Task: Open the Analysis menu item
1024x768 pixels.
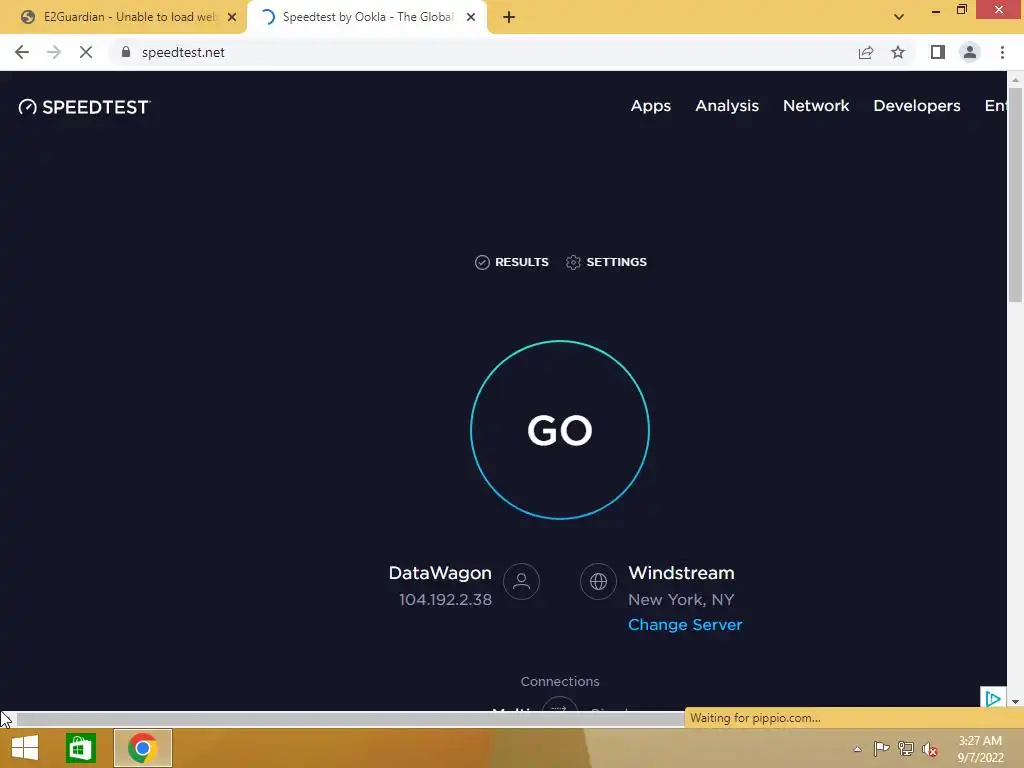Action: pos(727,106)
